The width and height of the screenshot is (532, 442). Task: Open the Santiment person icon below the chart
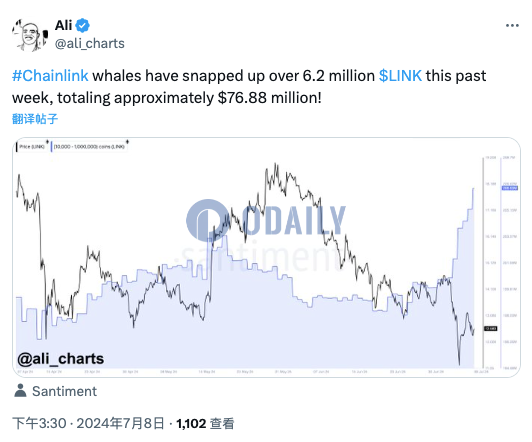(20, 391)
